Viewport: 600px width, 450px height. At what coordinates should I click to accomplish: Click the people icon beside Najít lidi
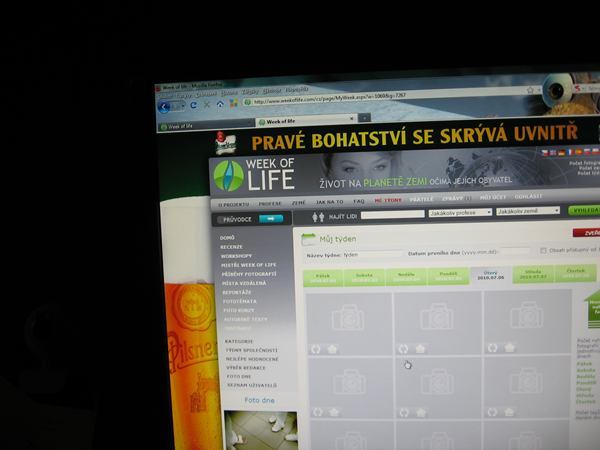pyautogui.click(x=318, y=217)
